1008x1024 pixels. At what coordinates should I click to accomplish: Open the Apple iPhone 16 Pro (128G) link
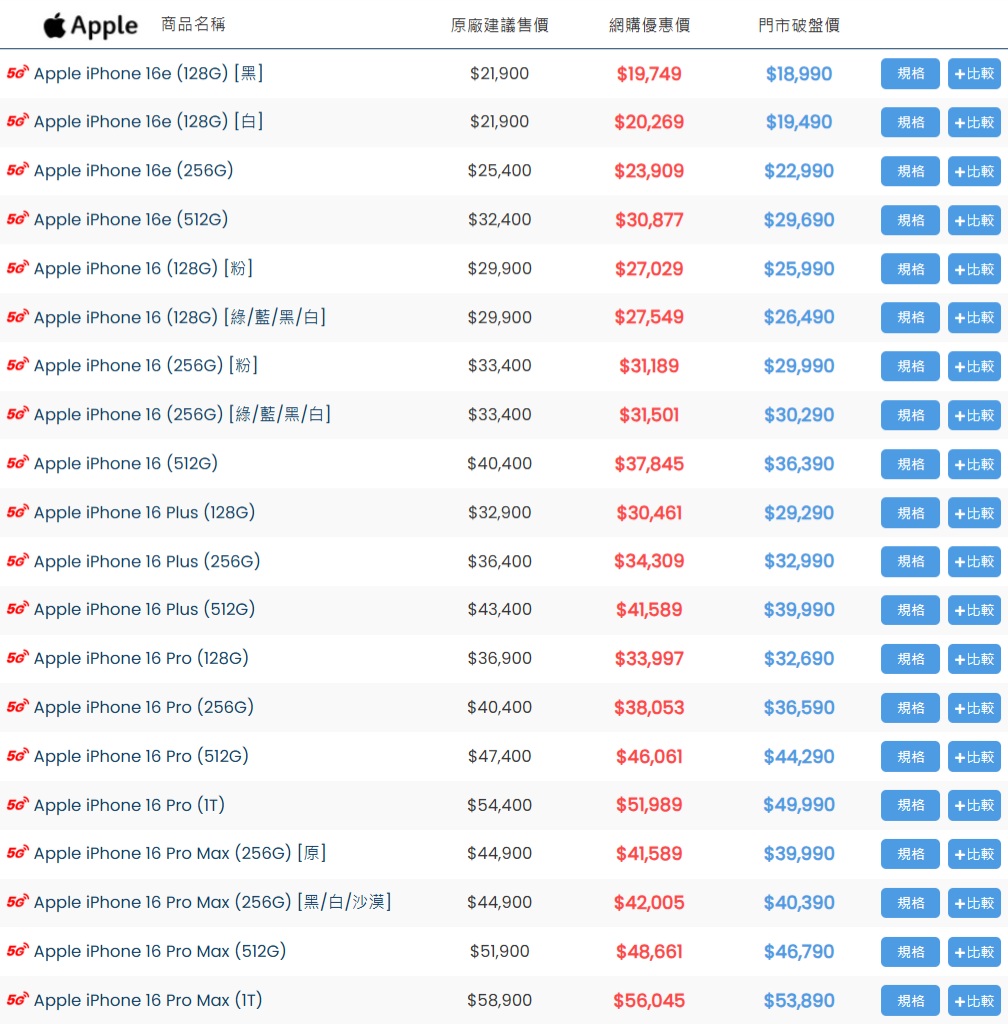point(142,658)
